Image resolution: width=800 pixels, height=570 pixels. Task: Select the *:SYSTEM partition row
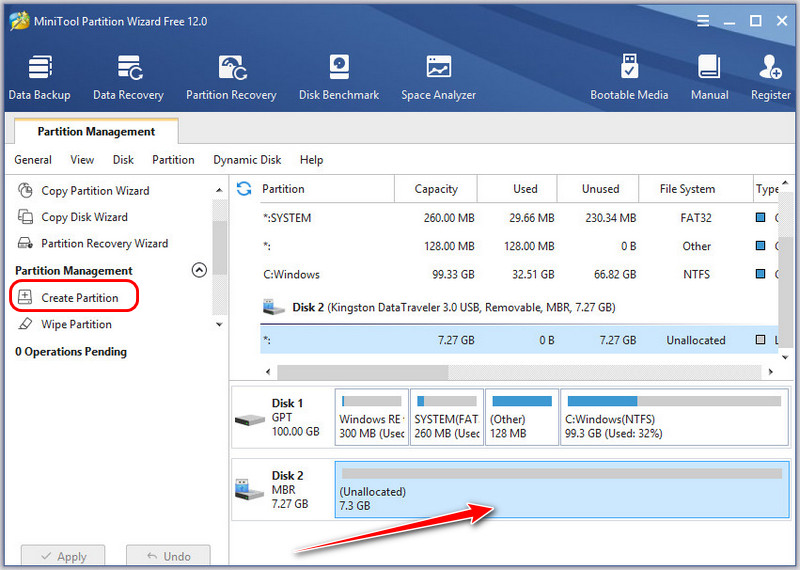[x=519, y=218]
